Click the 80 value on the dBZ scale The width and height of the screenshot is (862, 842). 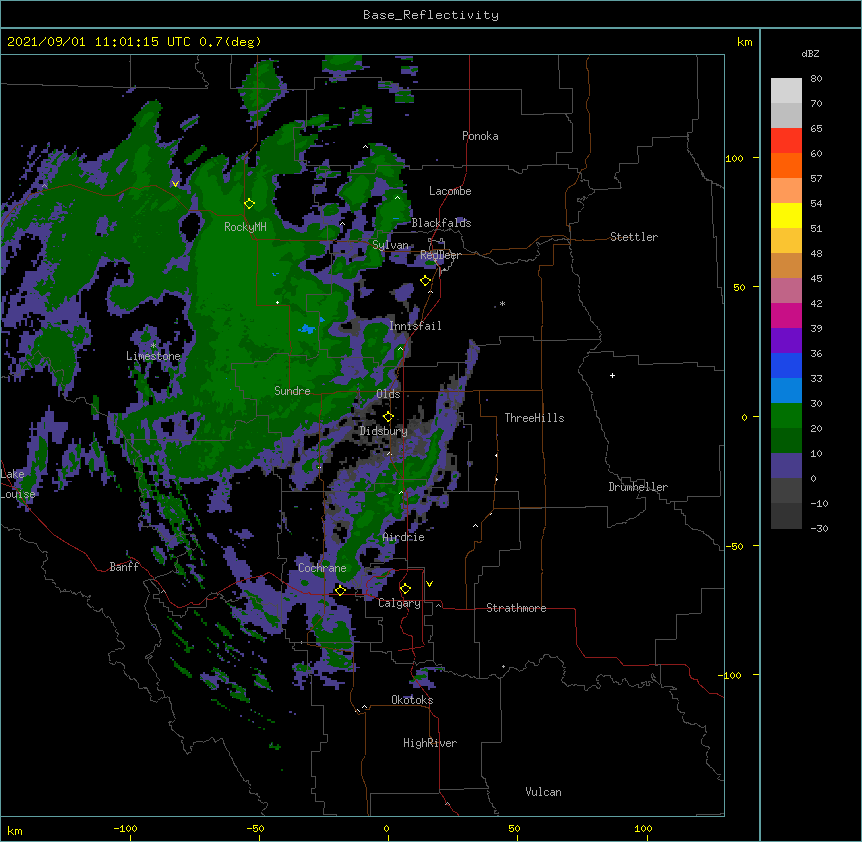point(816,79)
